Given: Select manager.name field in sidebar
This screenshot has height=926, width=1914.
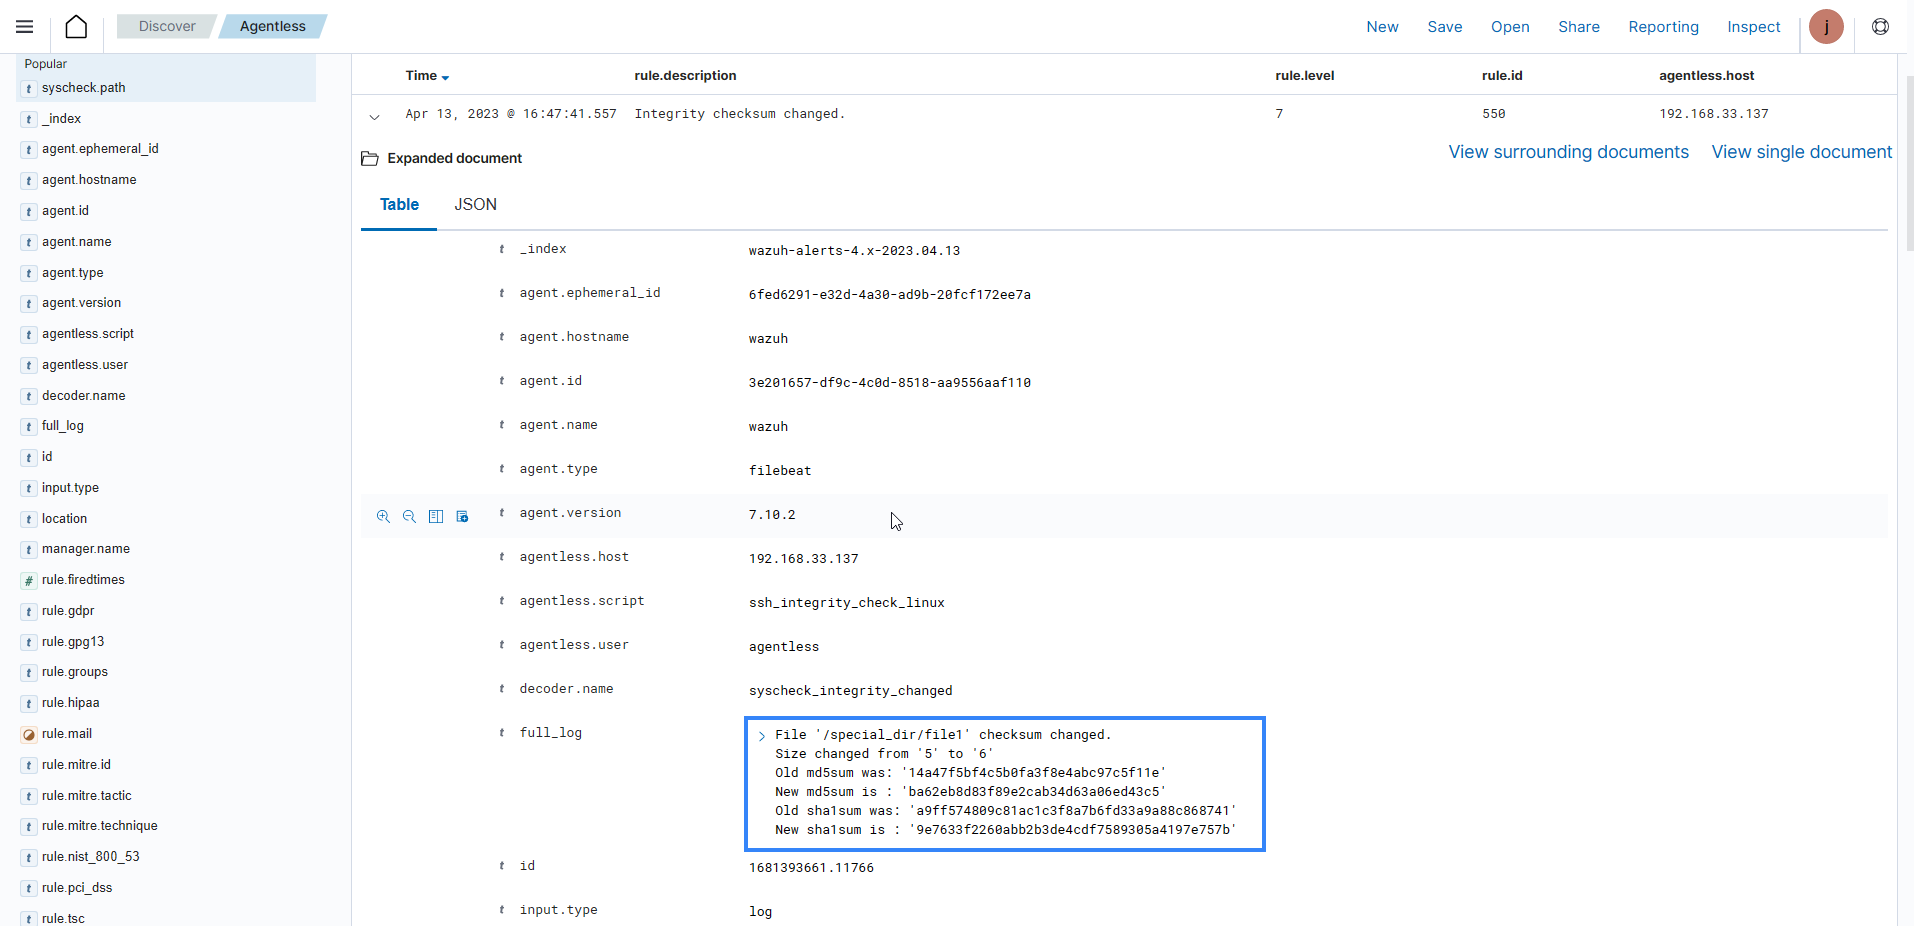Looking at the screenshot, I should coord(86,549).
